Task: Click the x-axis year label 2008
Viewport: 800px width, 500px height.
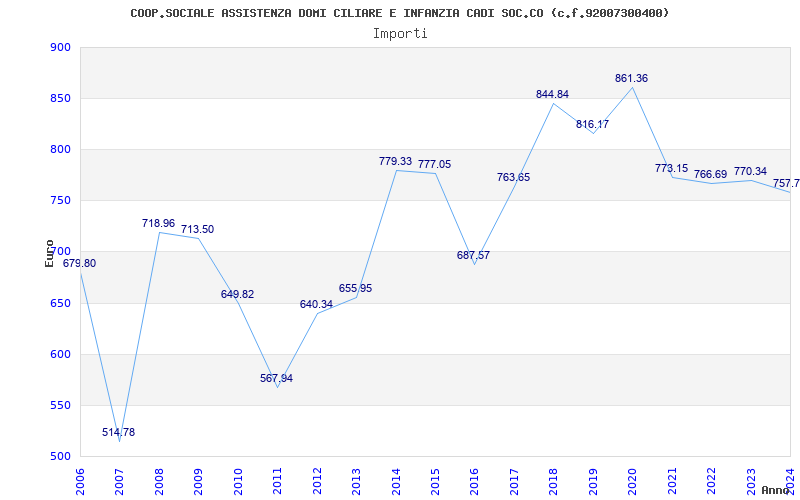Action: pos(159,481)
